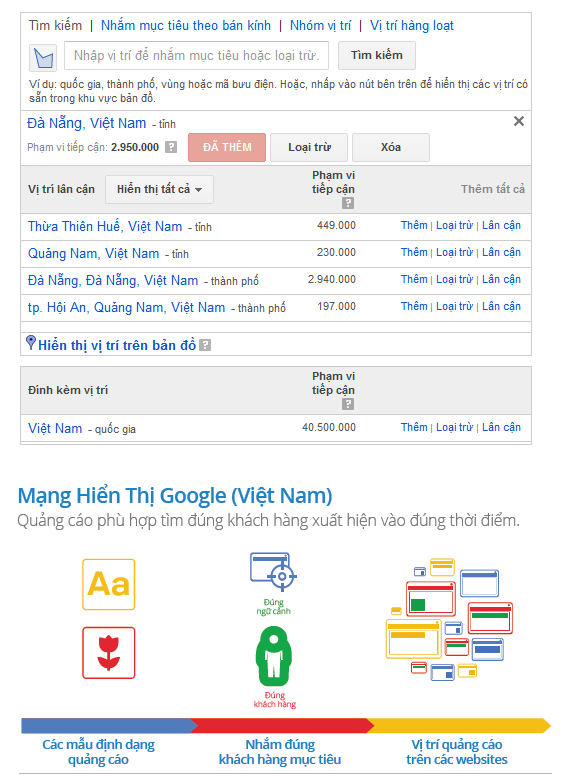Click Thêm for Quảng Nam row
This screenshot has width=566, height=779.
point(414,252)
